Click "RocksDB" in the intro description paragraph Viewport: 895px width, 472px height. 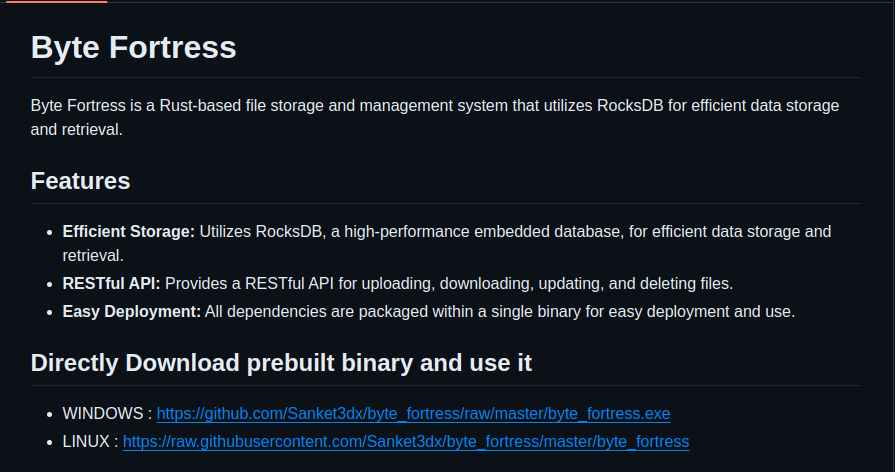tap(637, 105)
